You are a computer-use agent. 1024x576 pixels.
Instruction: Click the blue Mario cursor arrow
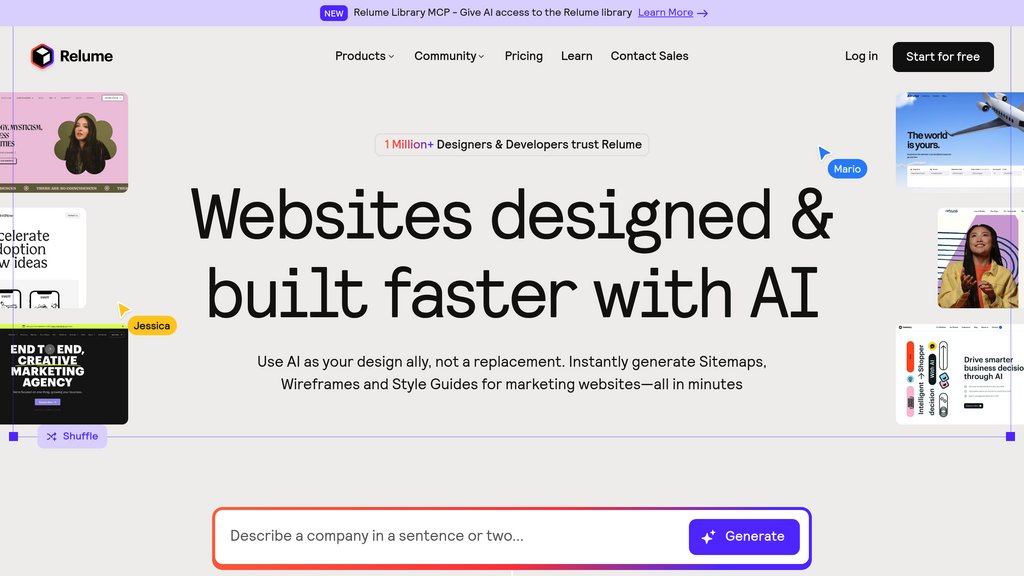pos(824,153)
